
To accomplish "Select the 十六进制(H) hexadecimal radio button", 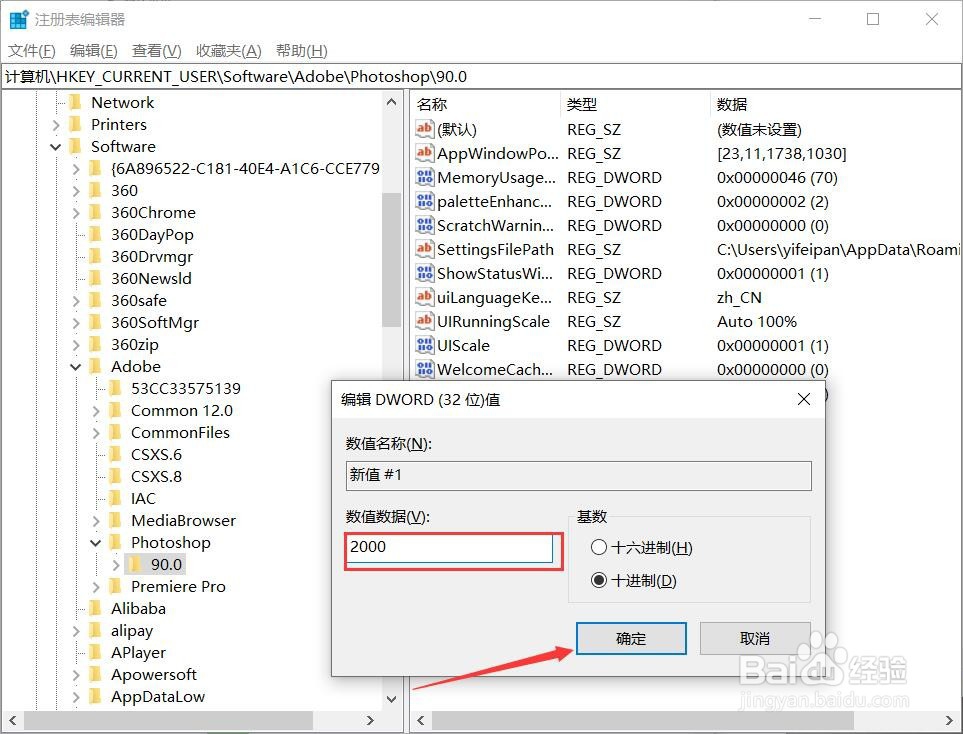I will [598, 547].
